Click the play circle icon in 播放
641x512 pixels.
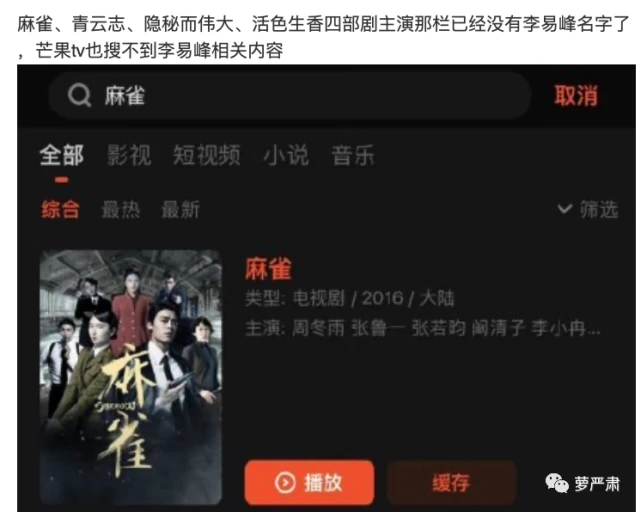point(285,483)
